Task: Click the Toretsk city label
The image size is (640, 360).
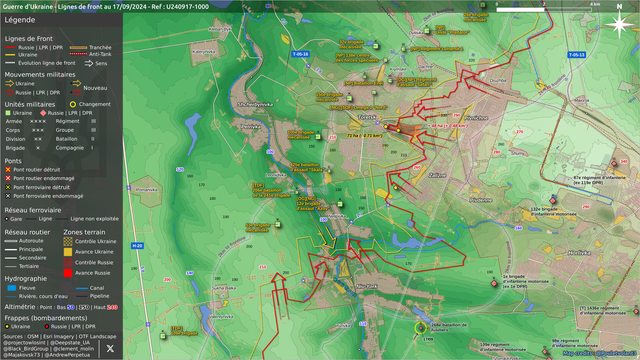Action: 367,117
